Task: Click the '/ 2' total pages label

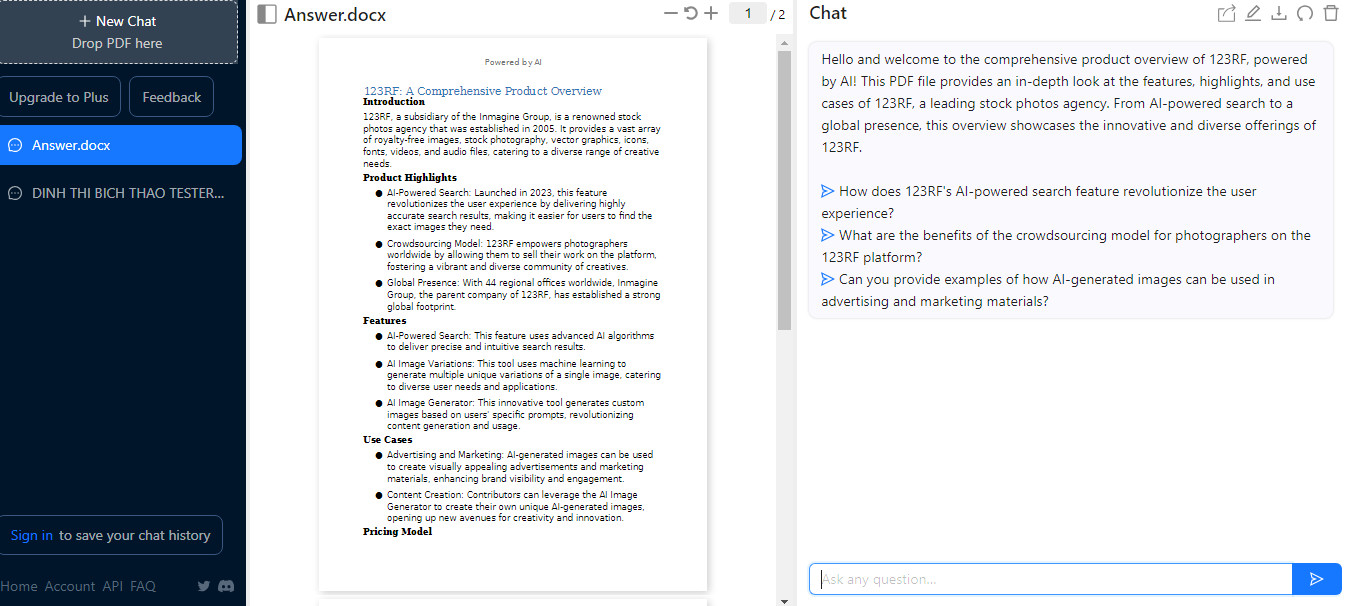Action: [777, 14]
